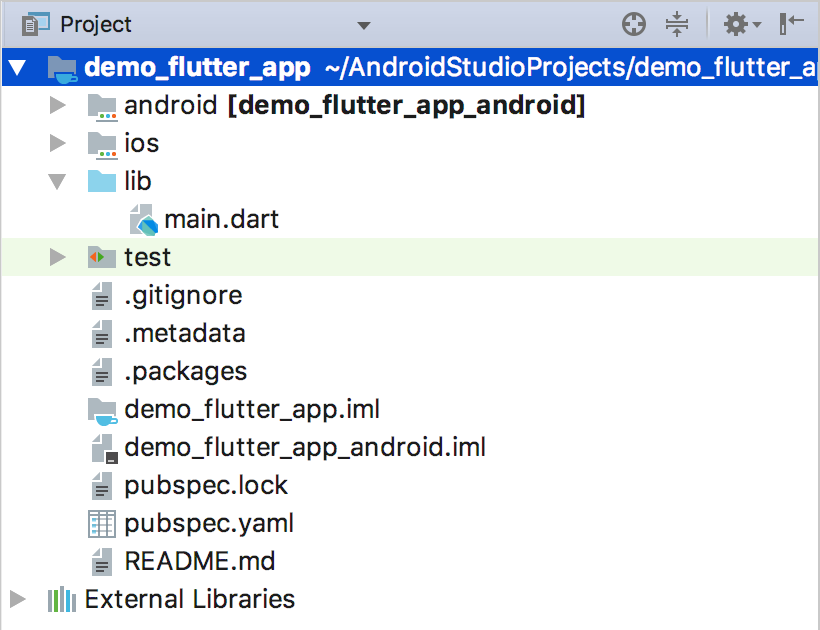Viewport: 820px width, 630px height.
Task: Open the gear settings menu
Action: pos(742,25)
